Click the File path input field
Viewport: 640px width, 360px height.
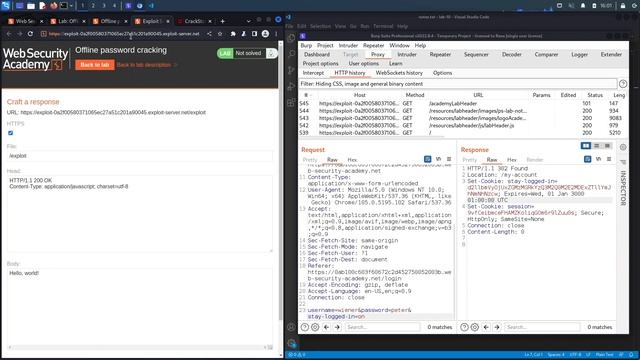(140, 156)
